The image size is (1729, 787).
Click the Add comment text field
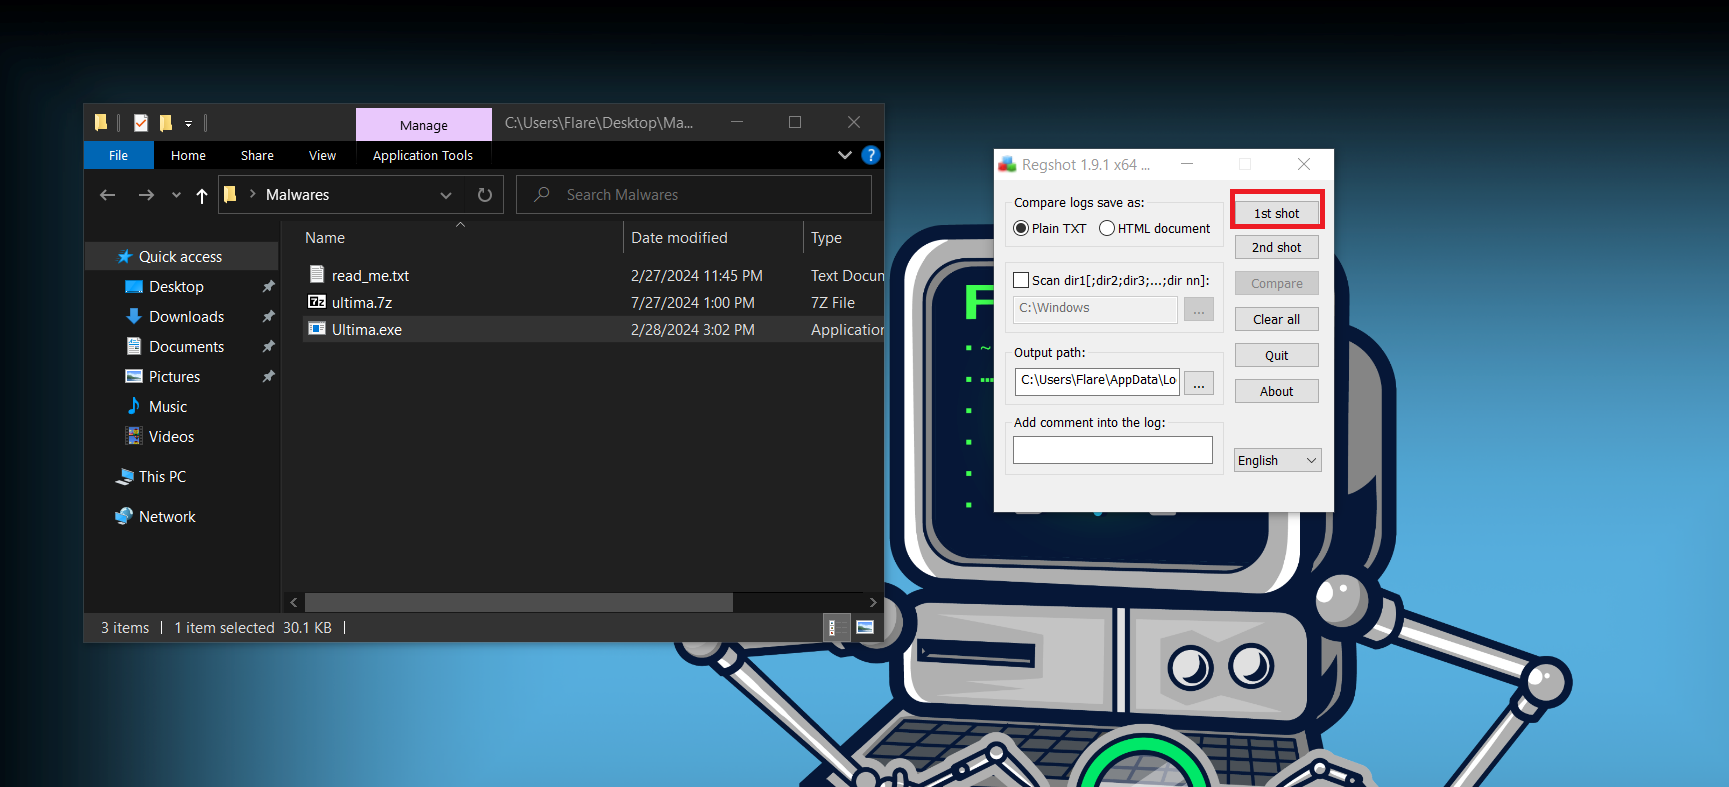coord(1113,450)
